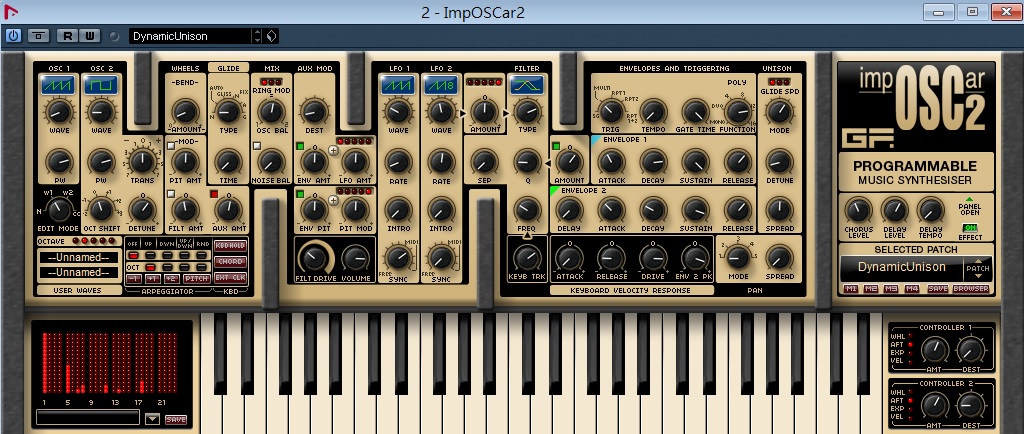Click the LFO 2 waveform display
The width and height of the screenshot is (1024, 434).
pos(440,85)
